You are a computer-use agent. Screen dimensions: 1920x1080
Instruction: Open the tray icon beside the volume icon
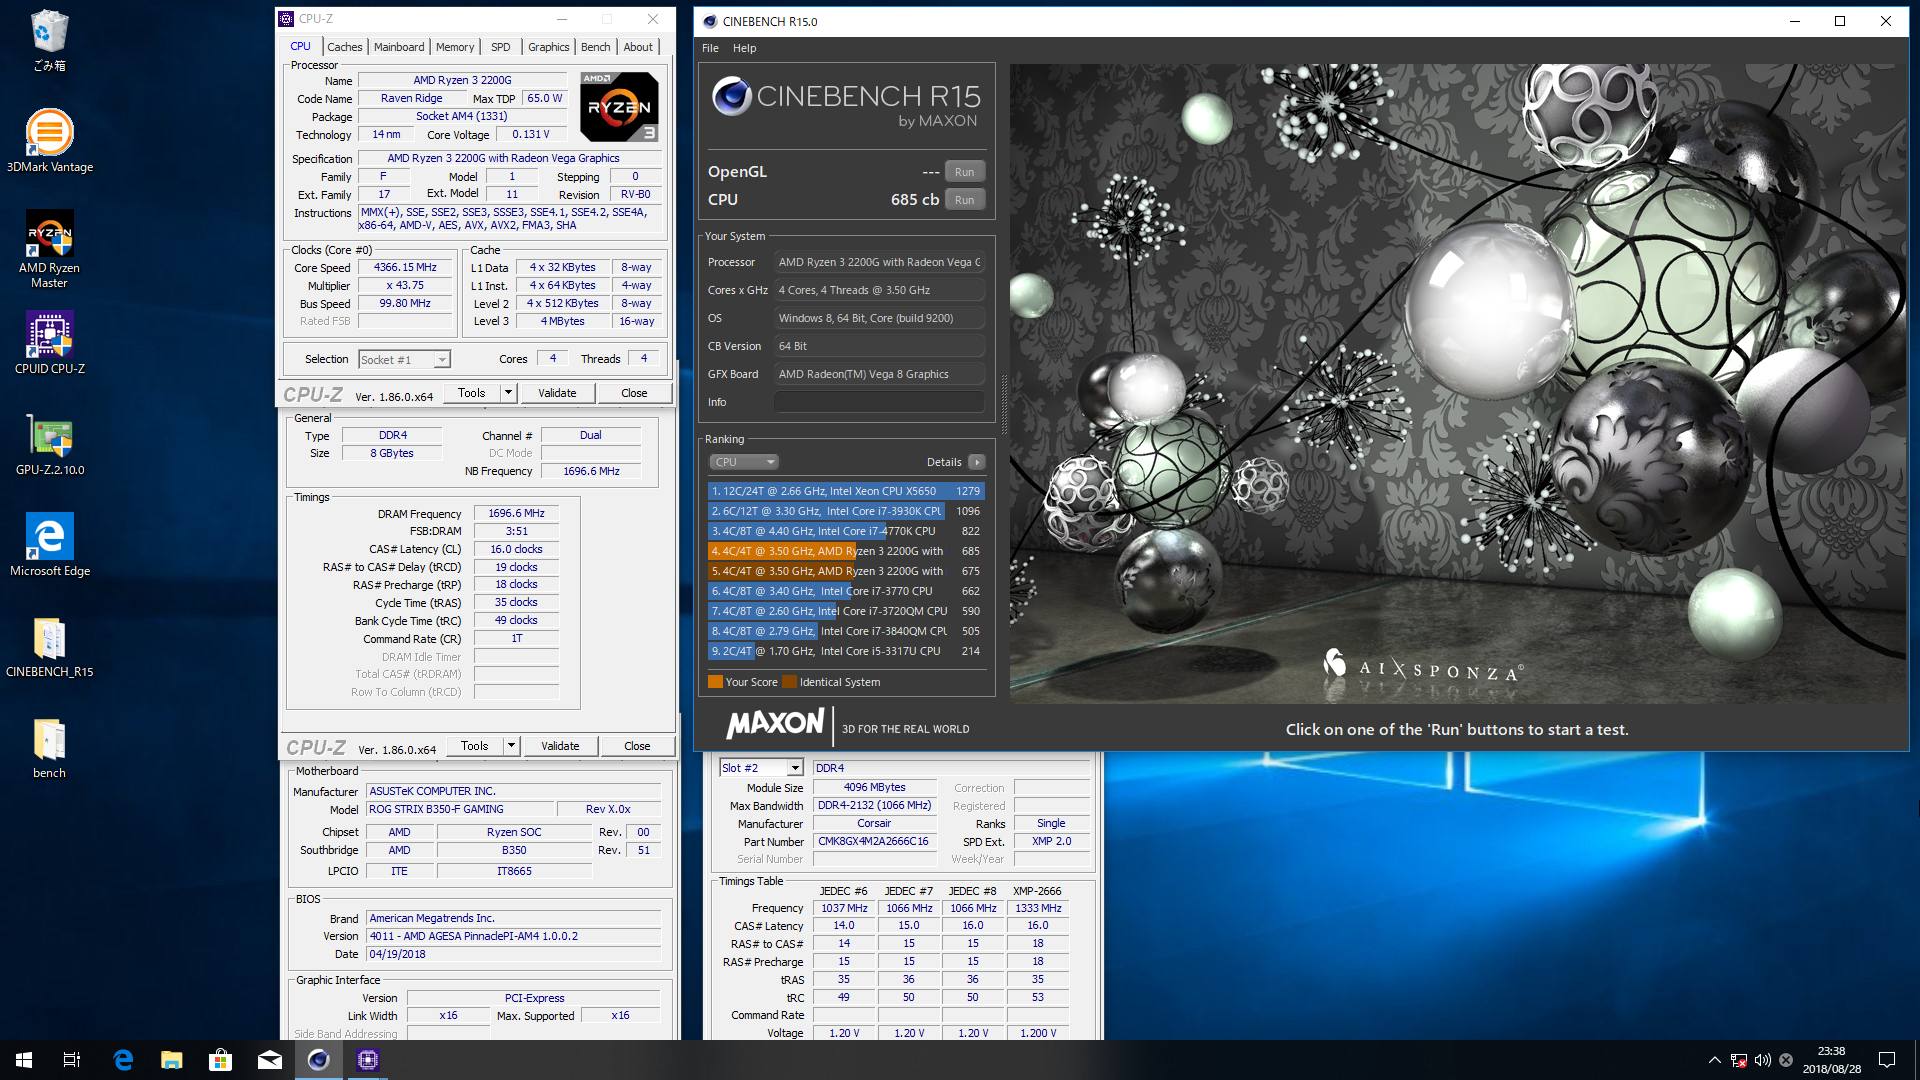coord(1786,1060)
